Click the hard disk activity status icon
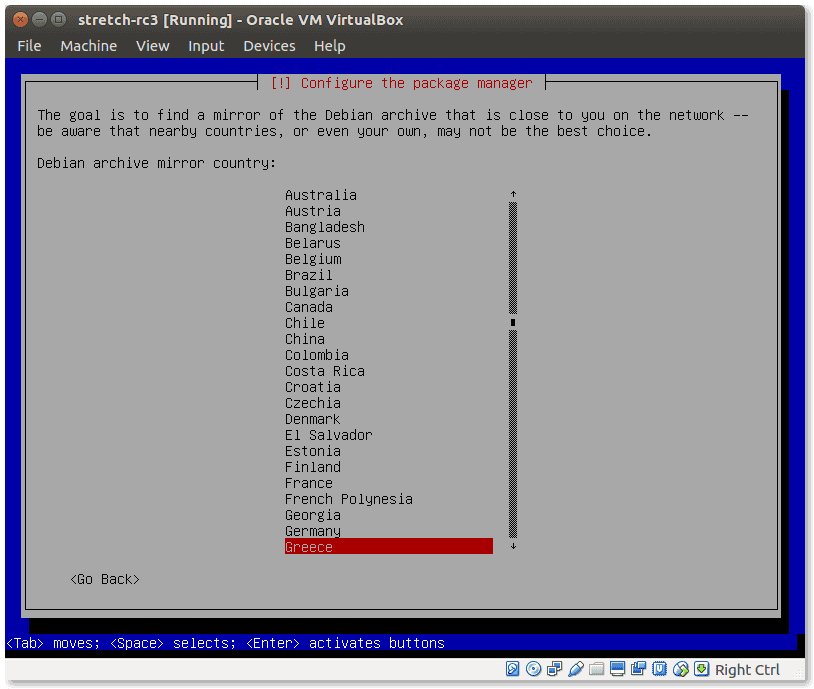Image resolution: width=814 pixels, height=689 pixels. point(513,669)
